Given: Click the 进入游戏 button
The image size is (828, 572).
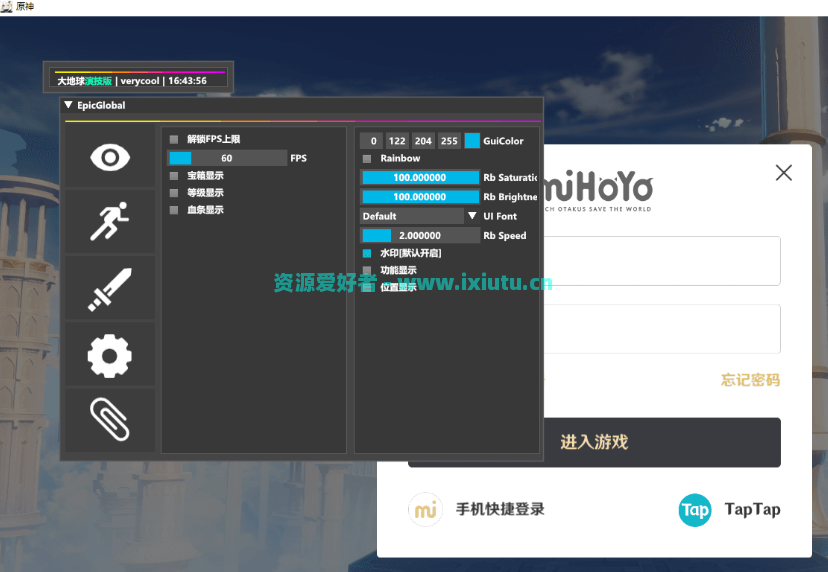Looking at the screenshot, I should 594,443.
